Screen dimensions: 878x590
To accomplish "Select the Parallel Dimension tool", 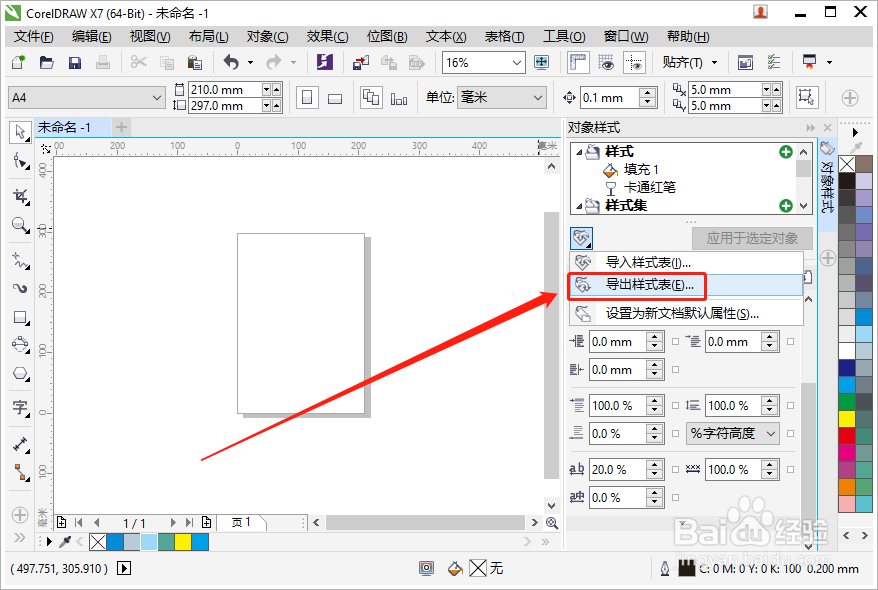I will click(x=20, y=444).
